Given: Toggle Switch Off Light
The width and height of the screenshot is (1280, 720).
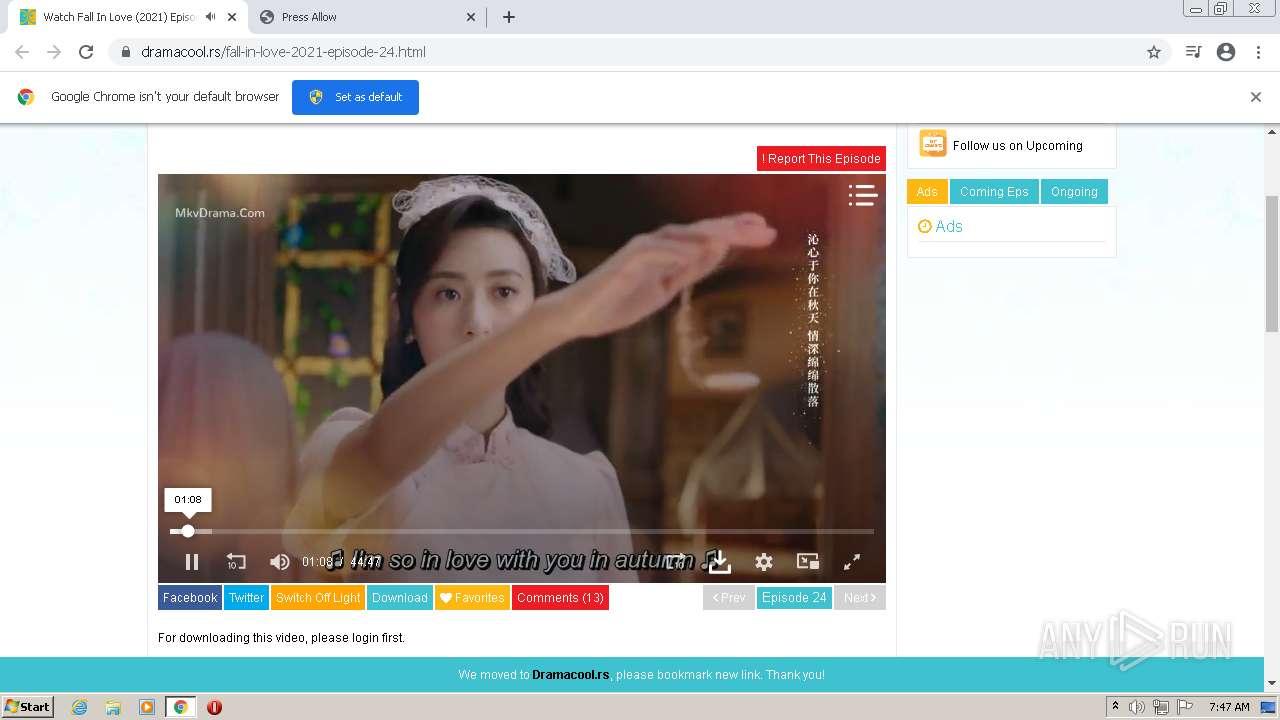Looking at the screenshot, I should (318, 598).
